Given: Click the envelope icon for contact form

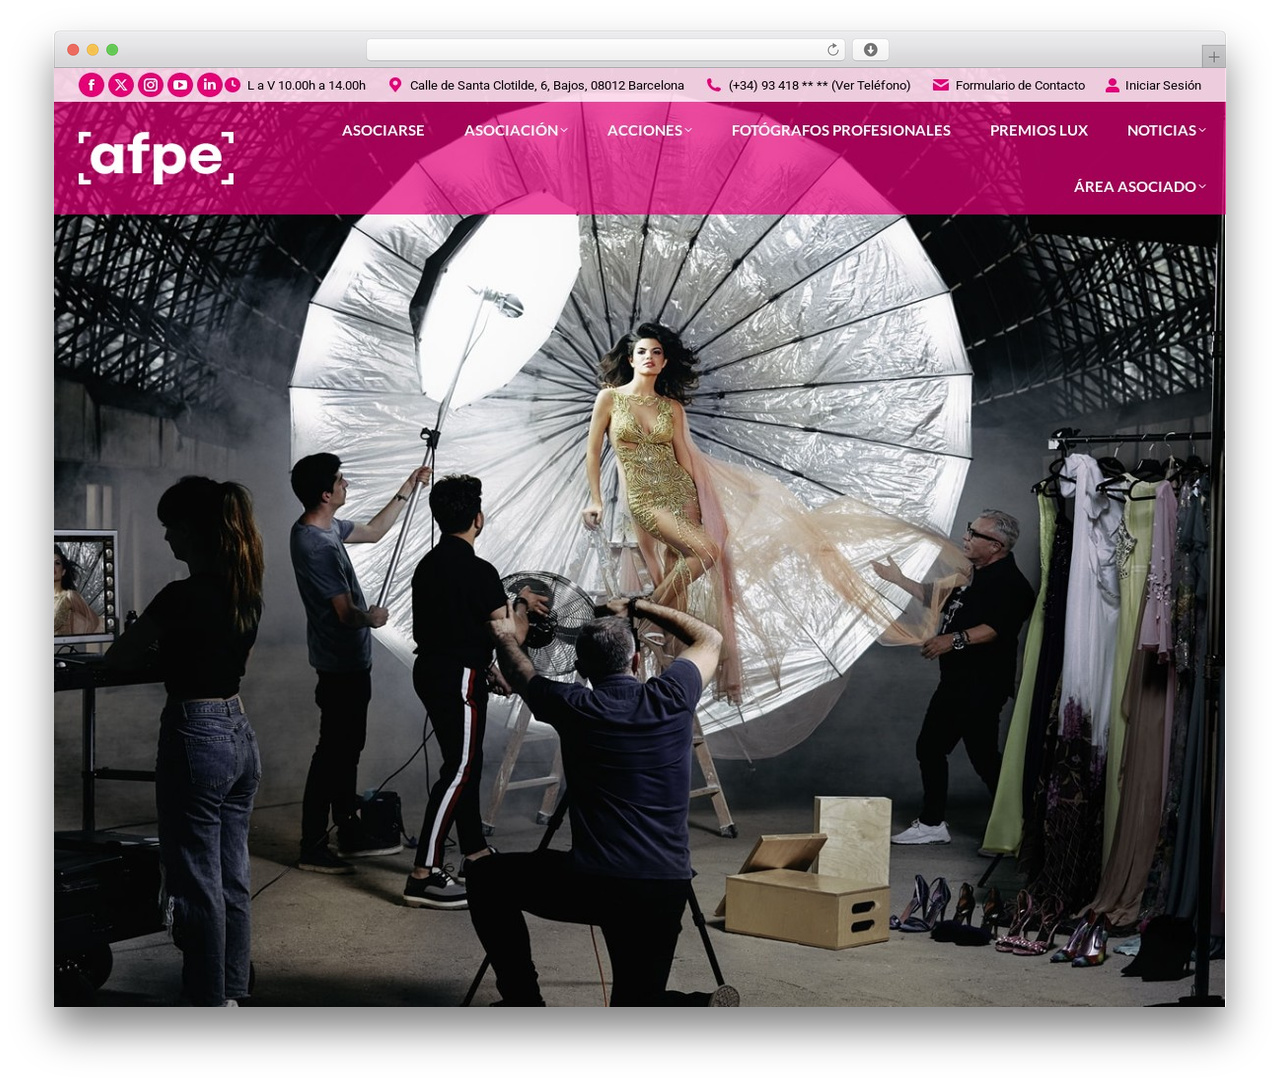Looking at the screenshot, I should coord(940,85).
